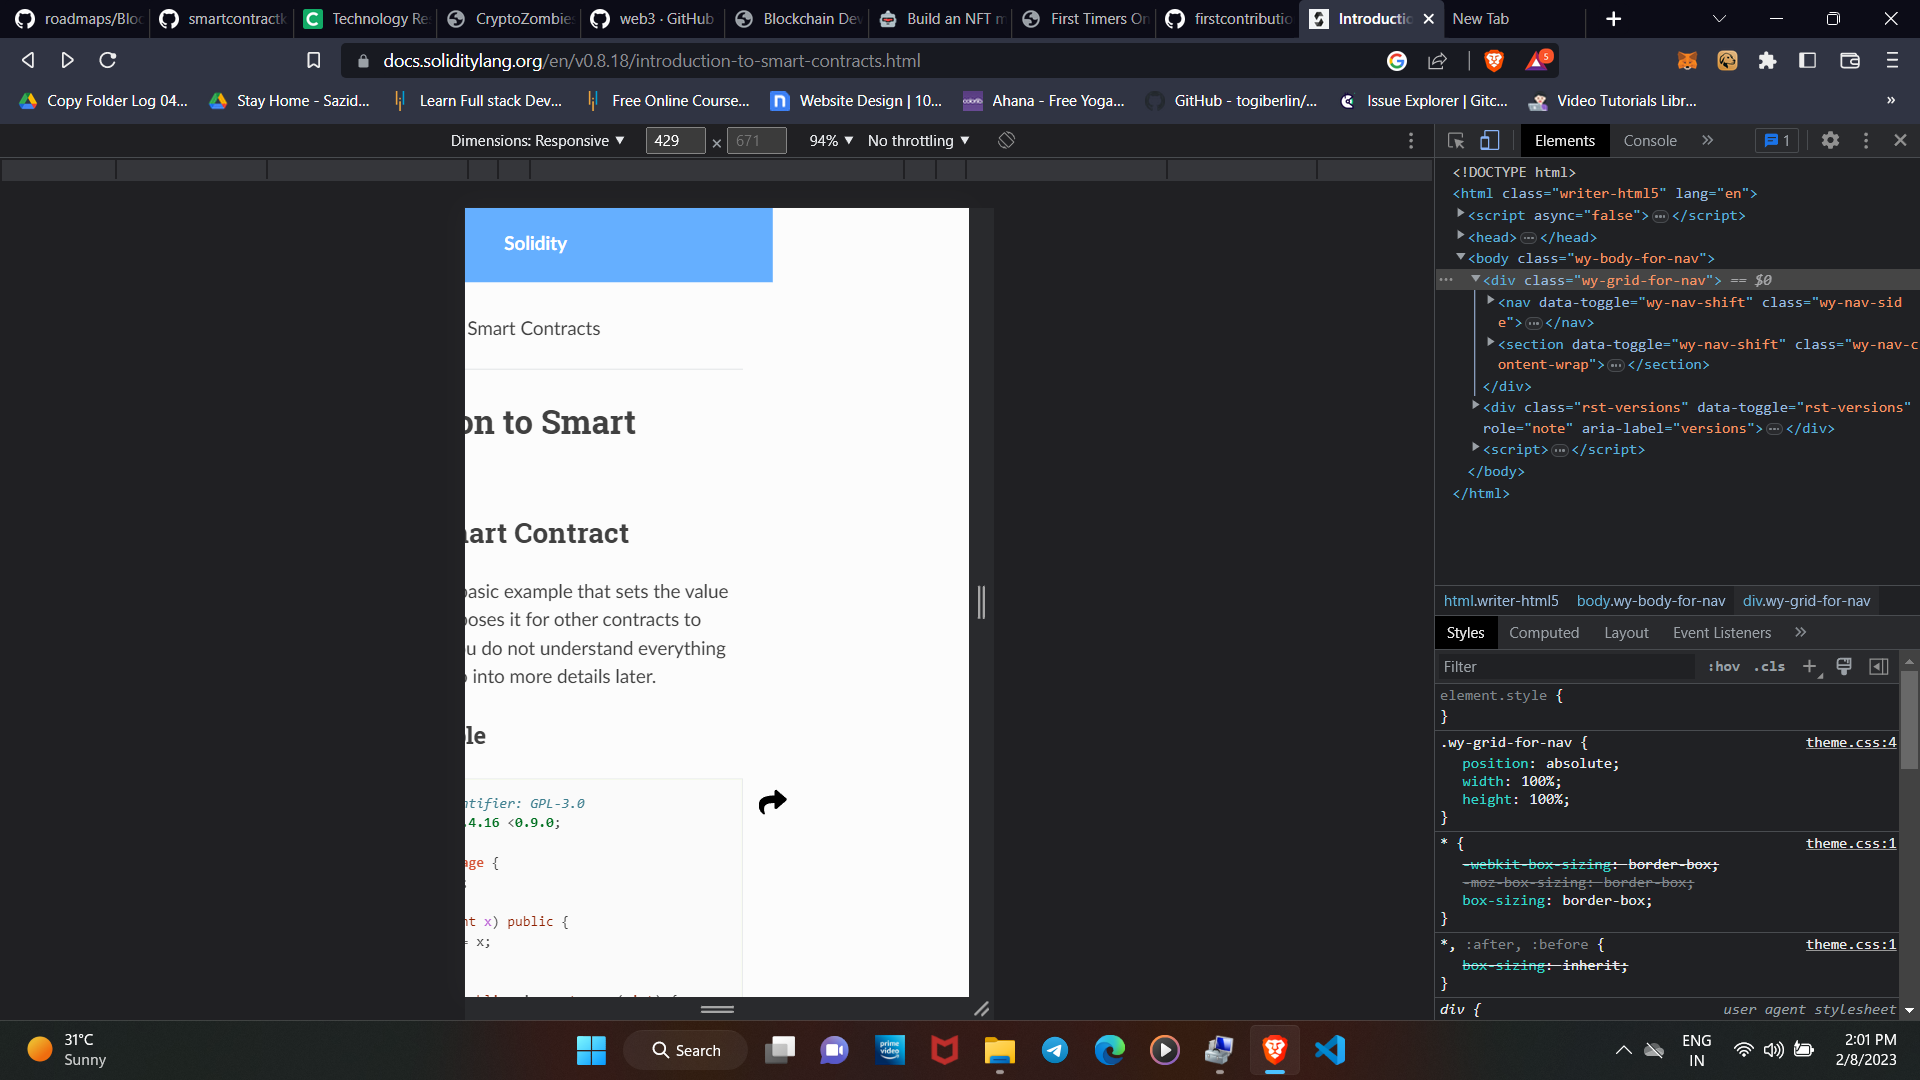Select the inspect element tool

[x=1455, y=140]
